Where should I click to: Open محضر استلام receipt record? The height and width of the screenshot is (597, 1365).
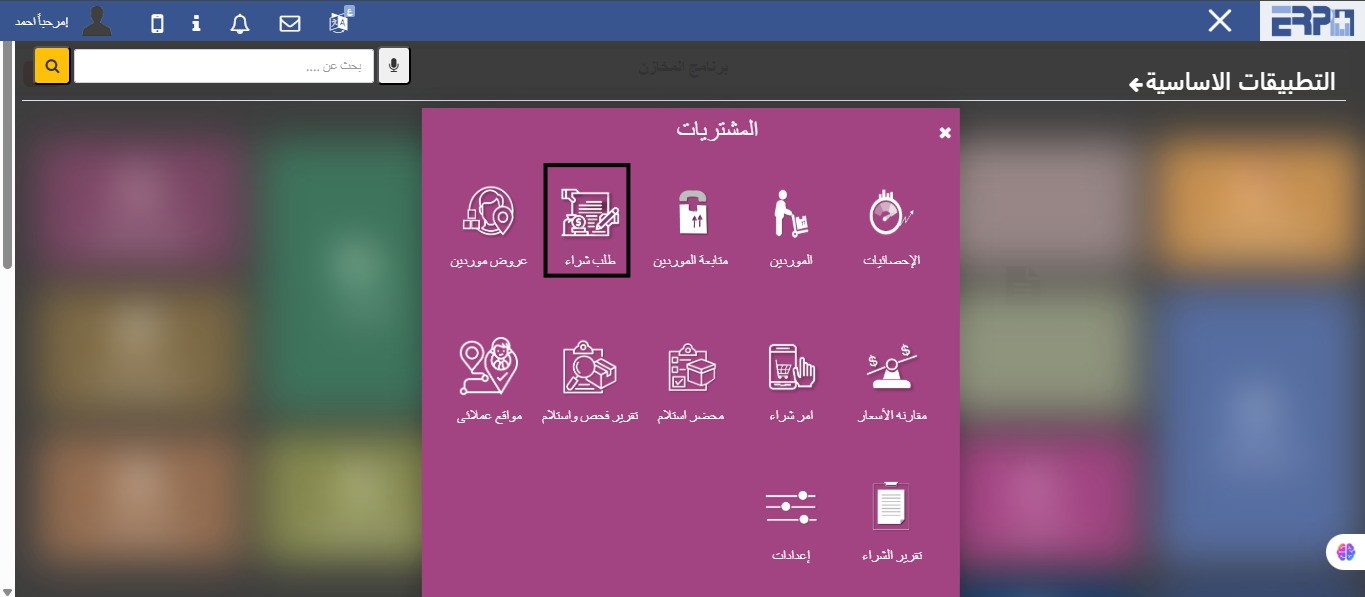click(x=691, y=381)
